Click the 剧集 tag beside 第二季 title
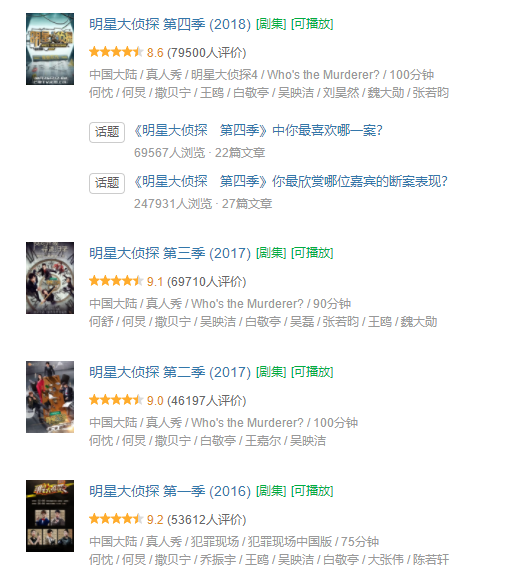525x579 pixels. [271, 372]
